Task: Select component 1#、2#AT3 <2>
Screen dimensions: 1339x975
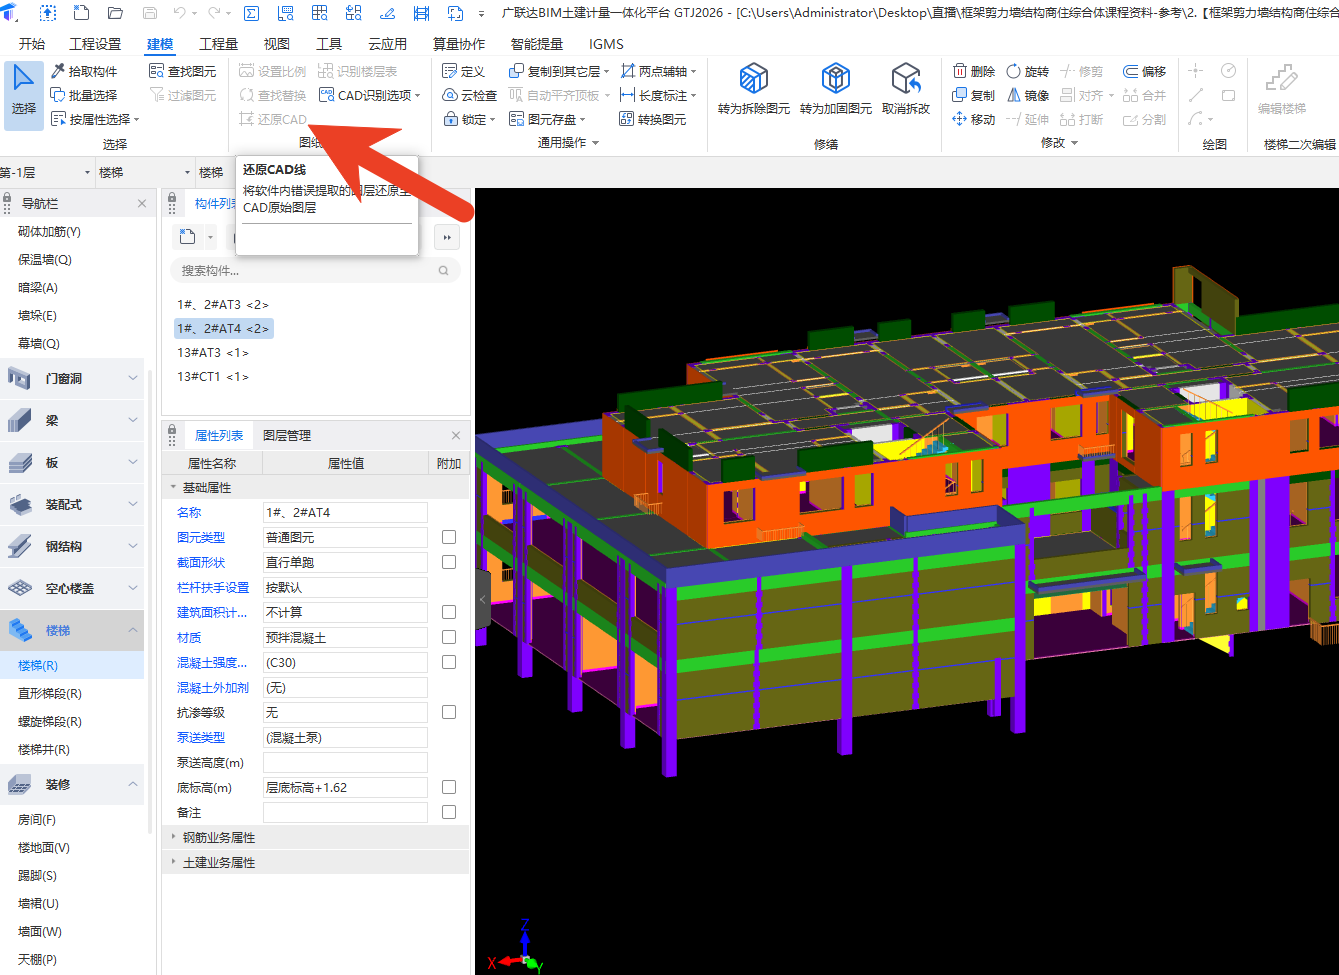Action: click(223, 304)
